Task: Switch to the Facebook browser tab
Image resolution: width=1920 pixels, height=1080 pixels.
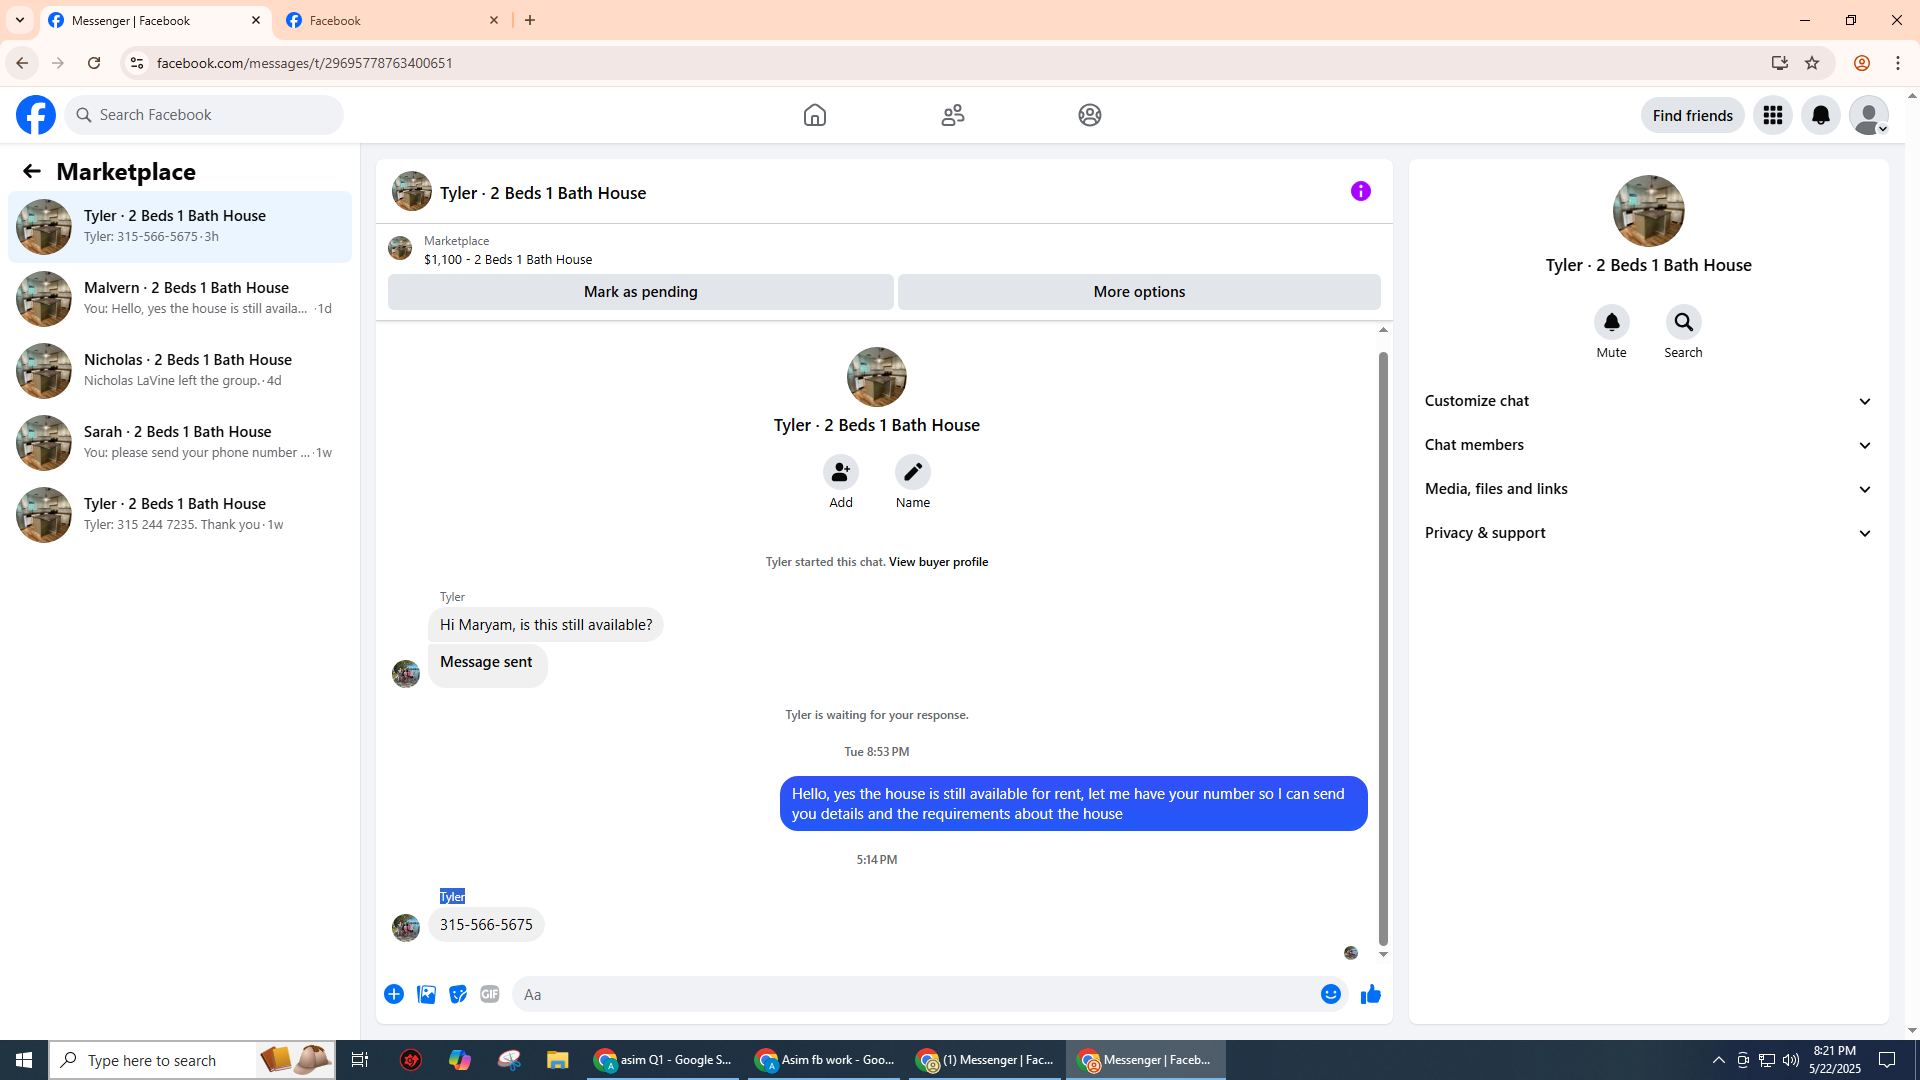Action: pyautogui.click(x=393, y=20)
